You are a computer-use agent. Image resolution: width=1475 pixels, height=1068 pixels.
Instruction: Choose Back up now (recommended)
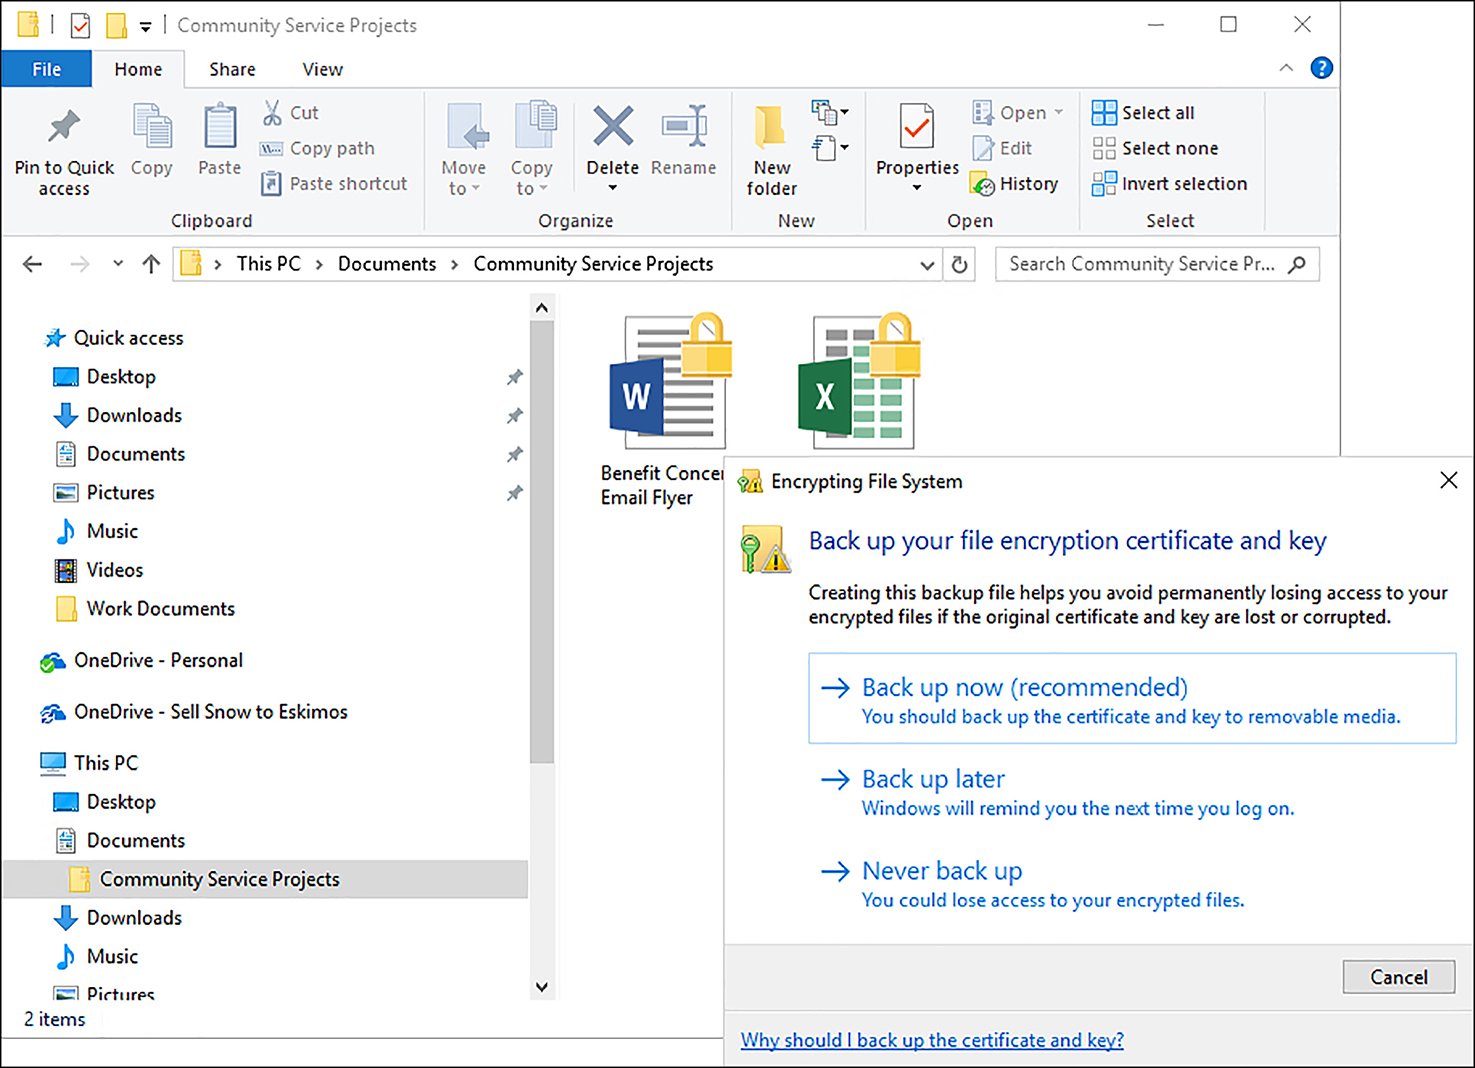[1132, 699]
